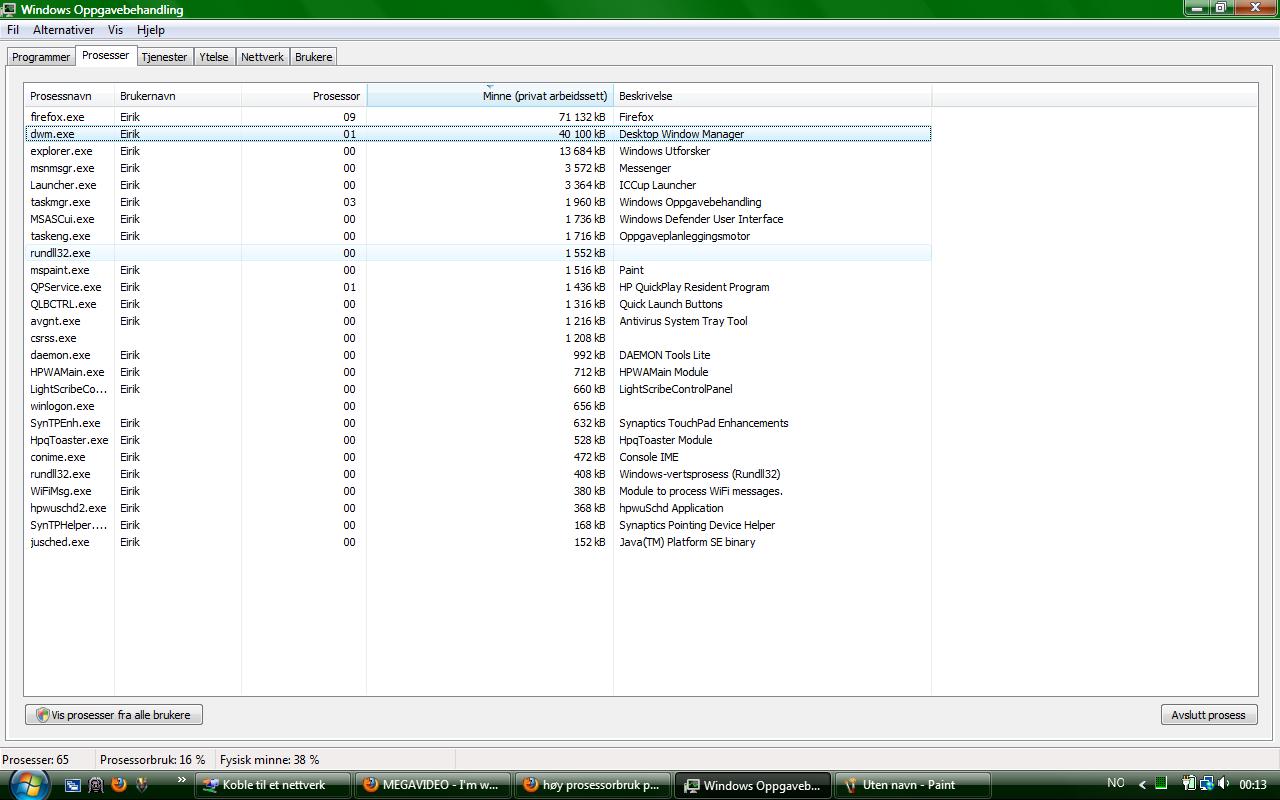Click the quick launch icon between Show Desktop and Firefox

click(96, 785)
